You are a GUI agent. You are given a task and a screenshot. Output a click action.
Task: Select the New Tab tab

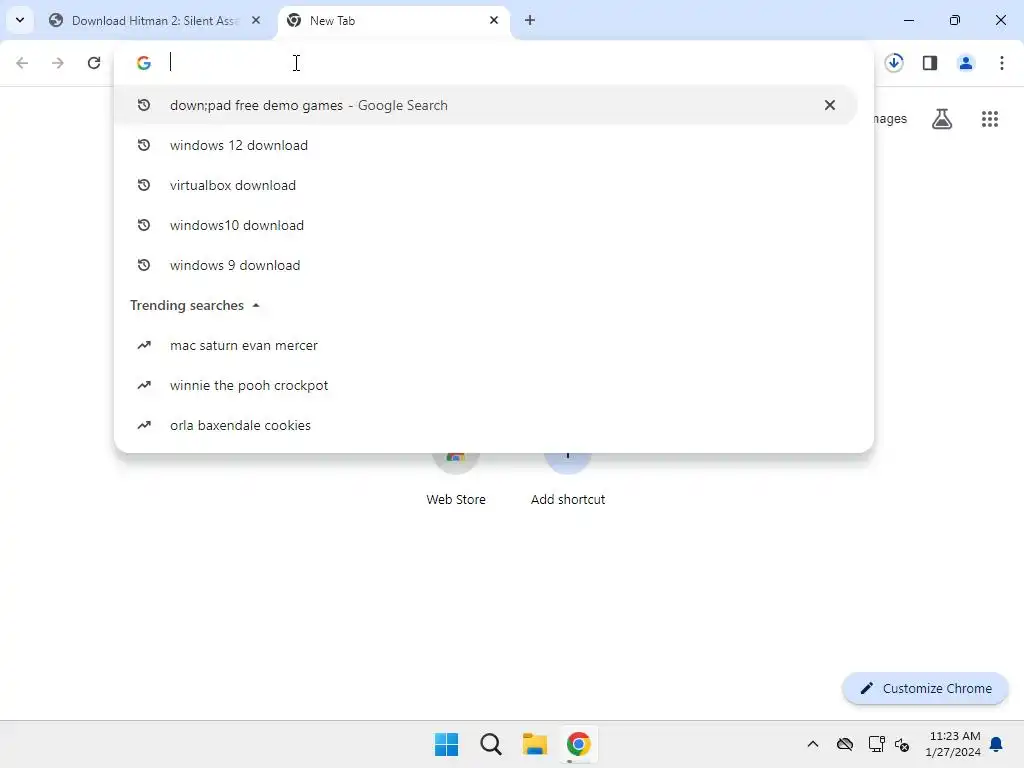tap(392, 21)
